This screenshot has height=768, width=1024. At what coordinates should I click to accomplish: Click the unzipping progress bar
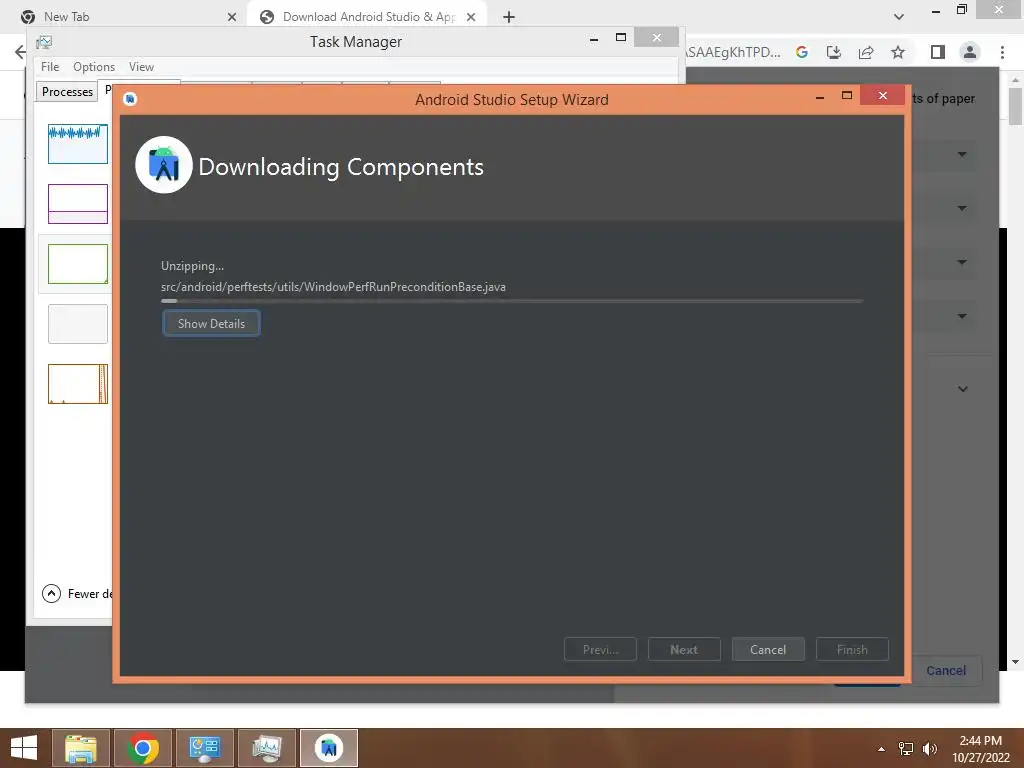pos(512,301)
